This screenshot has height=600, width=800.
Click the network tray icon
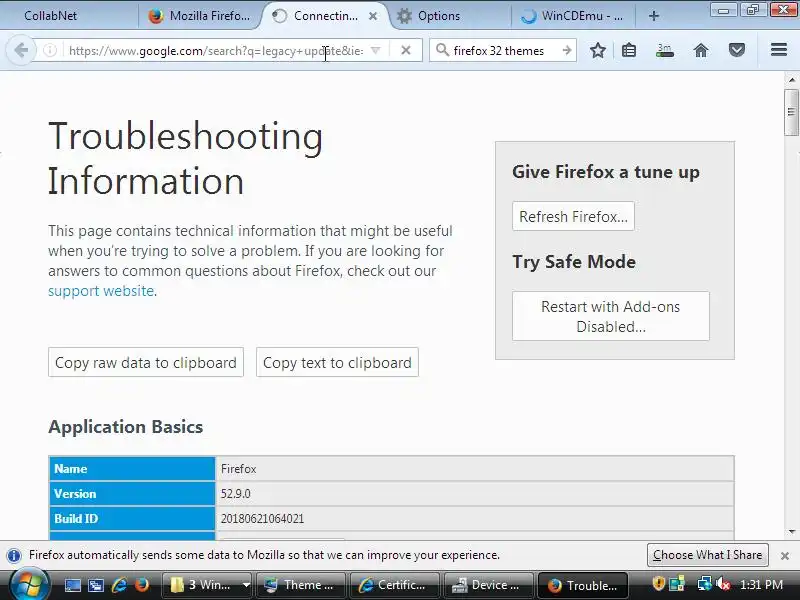coord(705,584)
